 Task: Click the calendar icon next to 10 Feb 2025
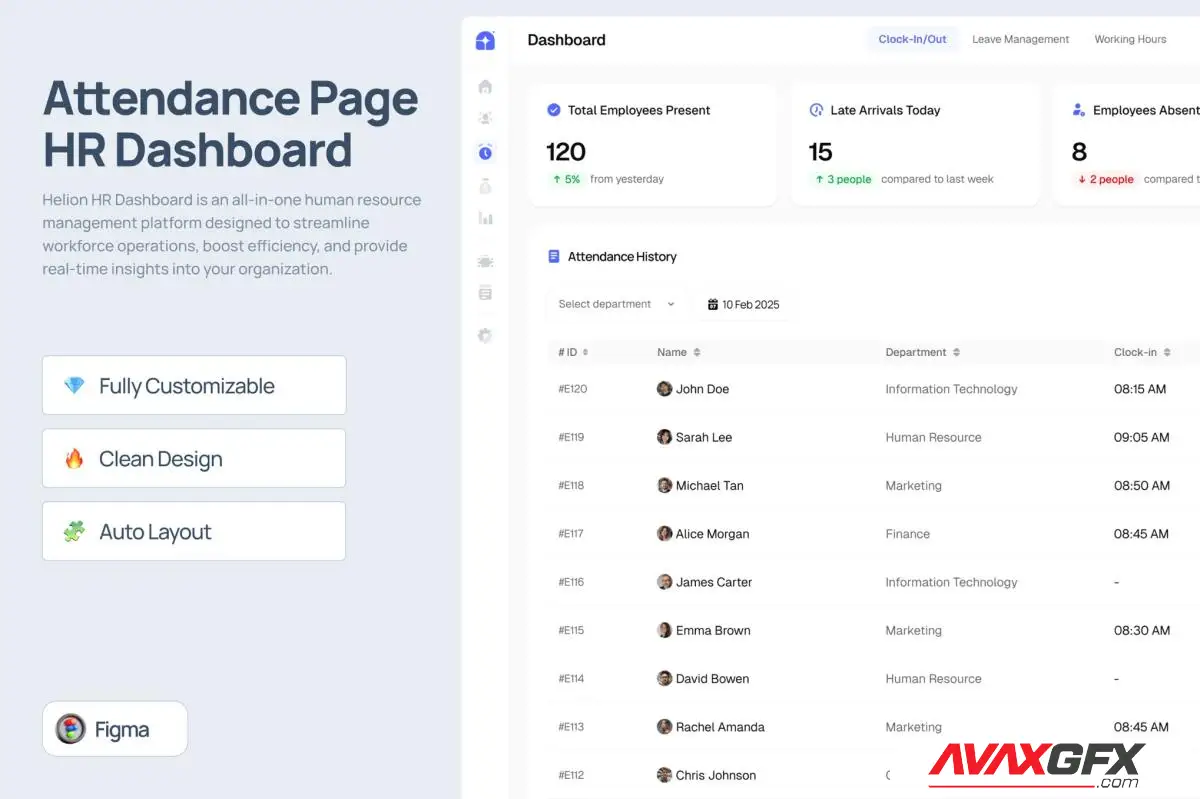(713, 304)
